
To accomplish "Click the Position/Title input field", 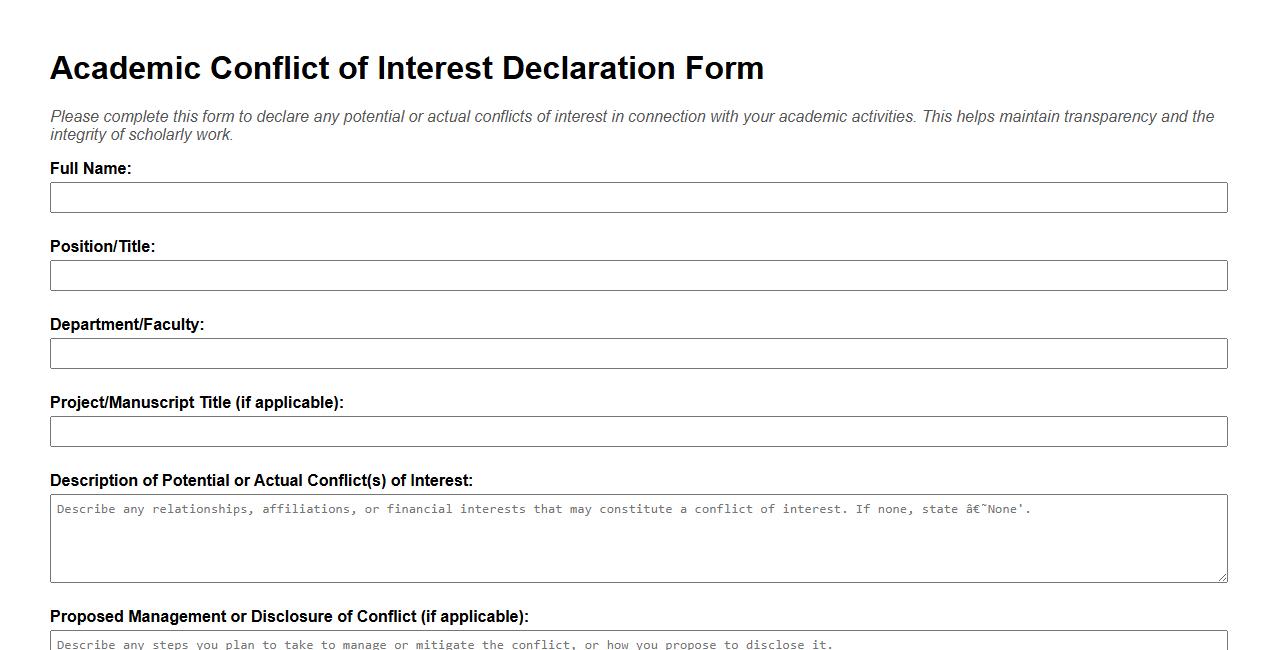I will (x=638, y=275).
